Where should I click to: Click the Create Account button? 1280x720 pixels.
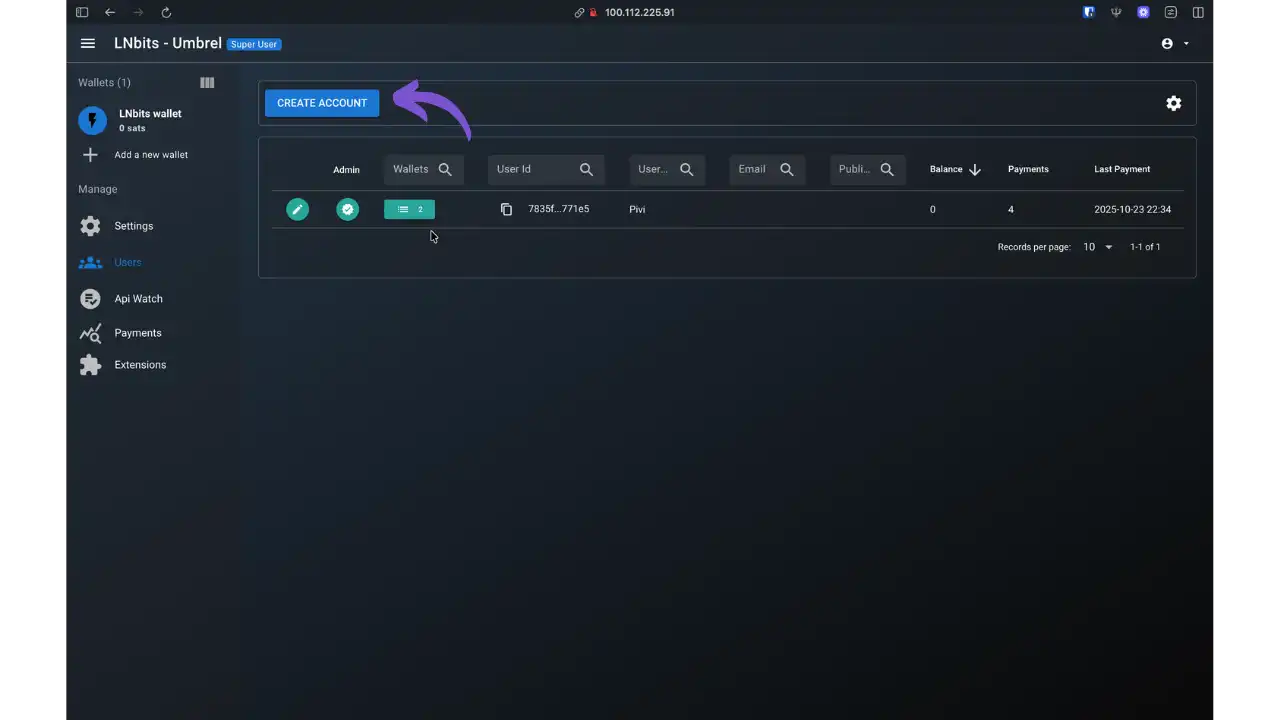click(322, 103)
